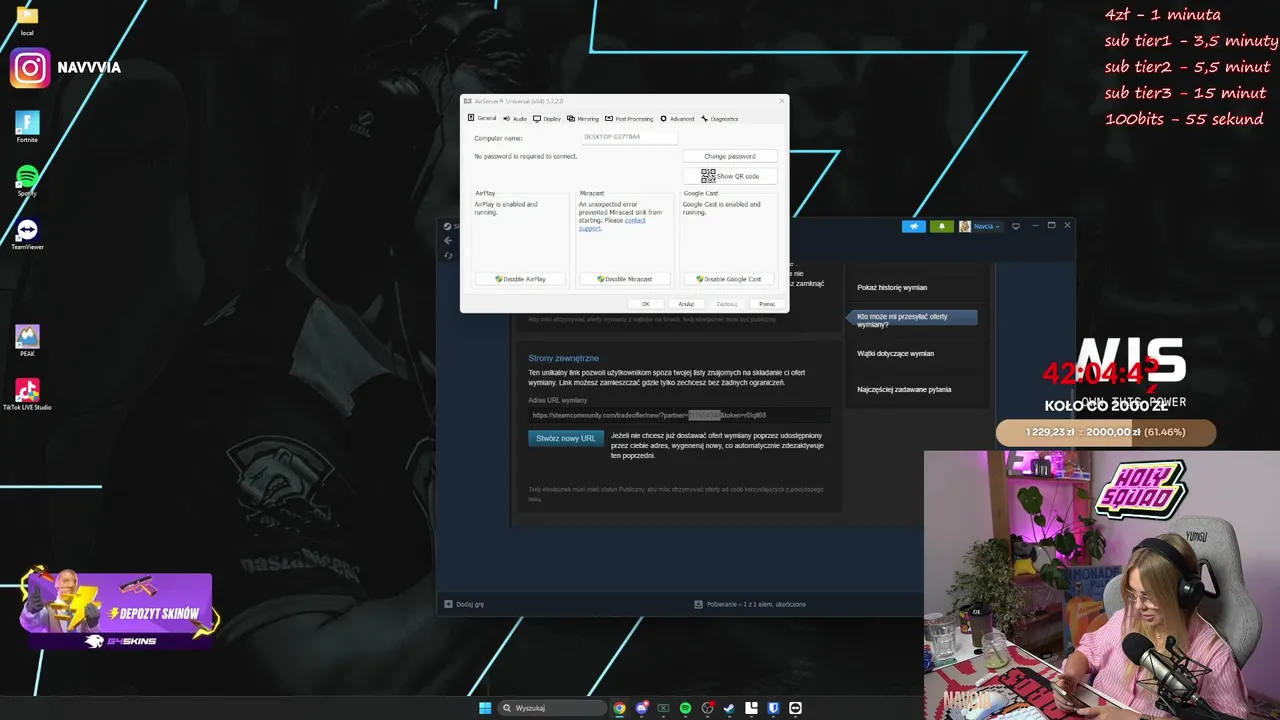
Task: Click Steam's megaphone announcements icon
Action: pyautogui.click(x=914, y=226)
